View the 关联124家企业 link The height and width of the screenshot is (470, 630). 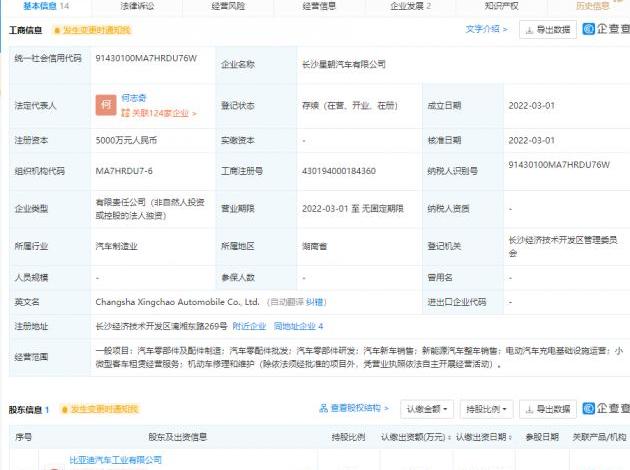[x=159, y=113]
